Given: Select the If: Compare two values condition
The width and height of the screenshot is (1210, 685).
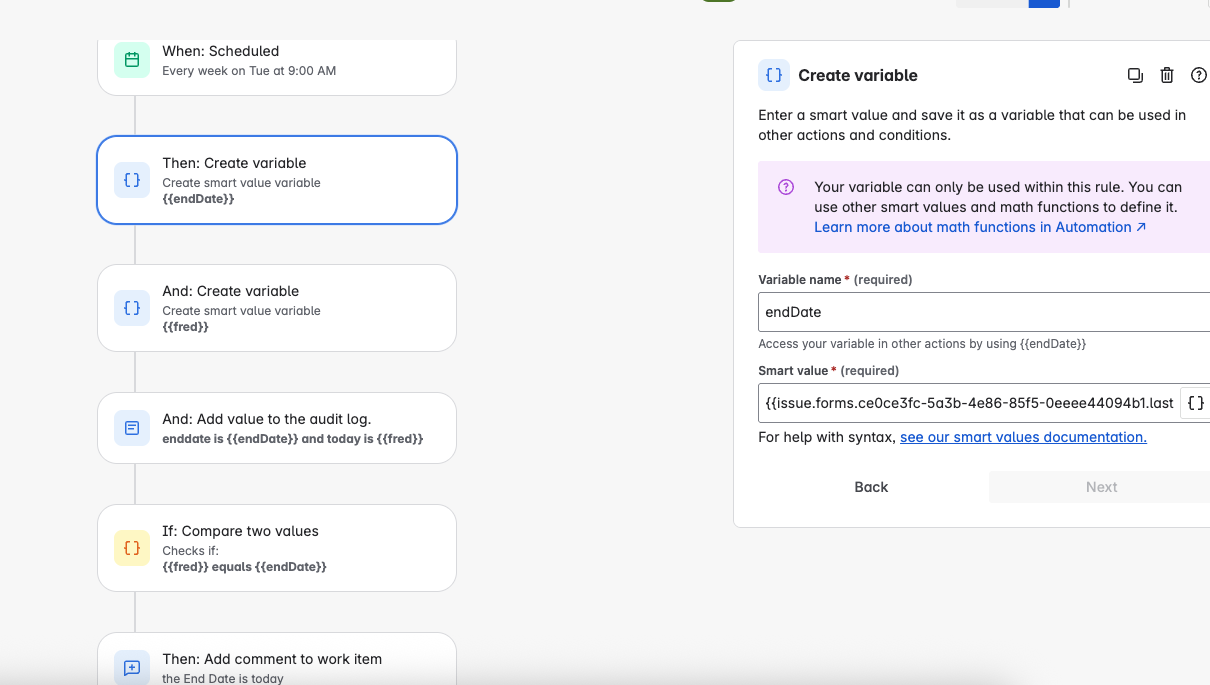Looking at the screenshot, I should coord(277,548).
